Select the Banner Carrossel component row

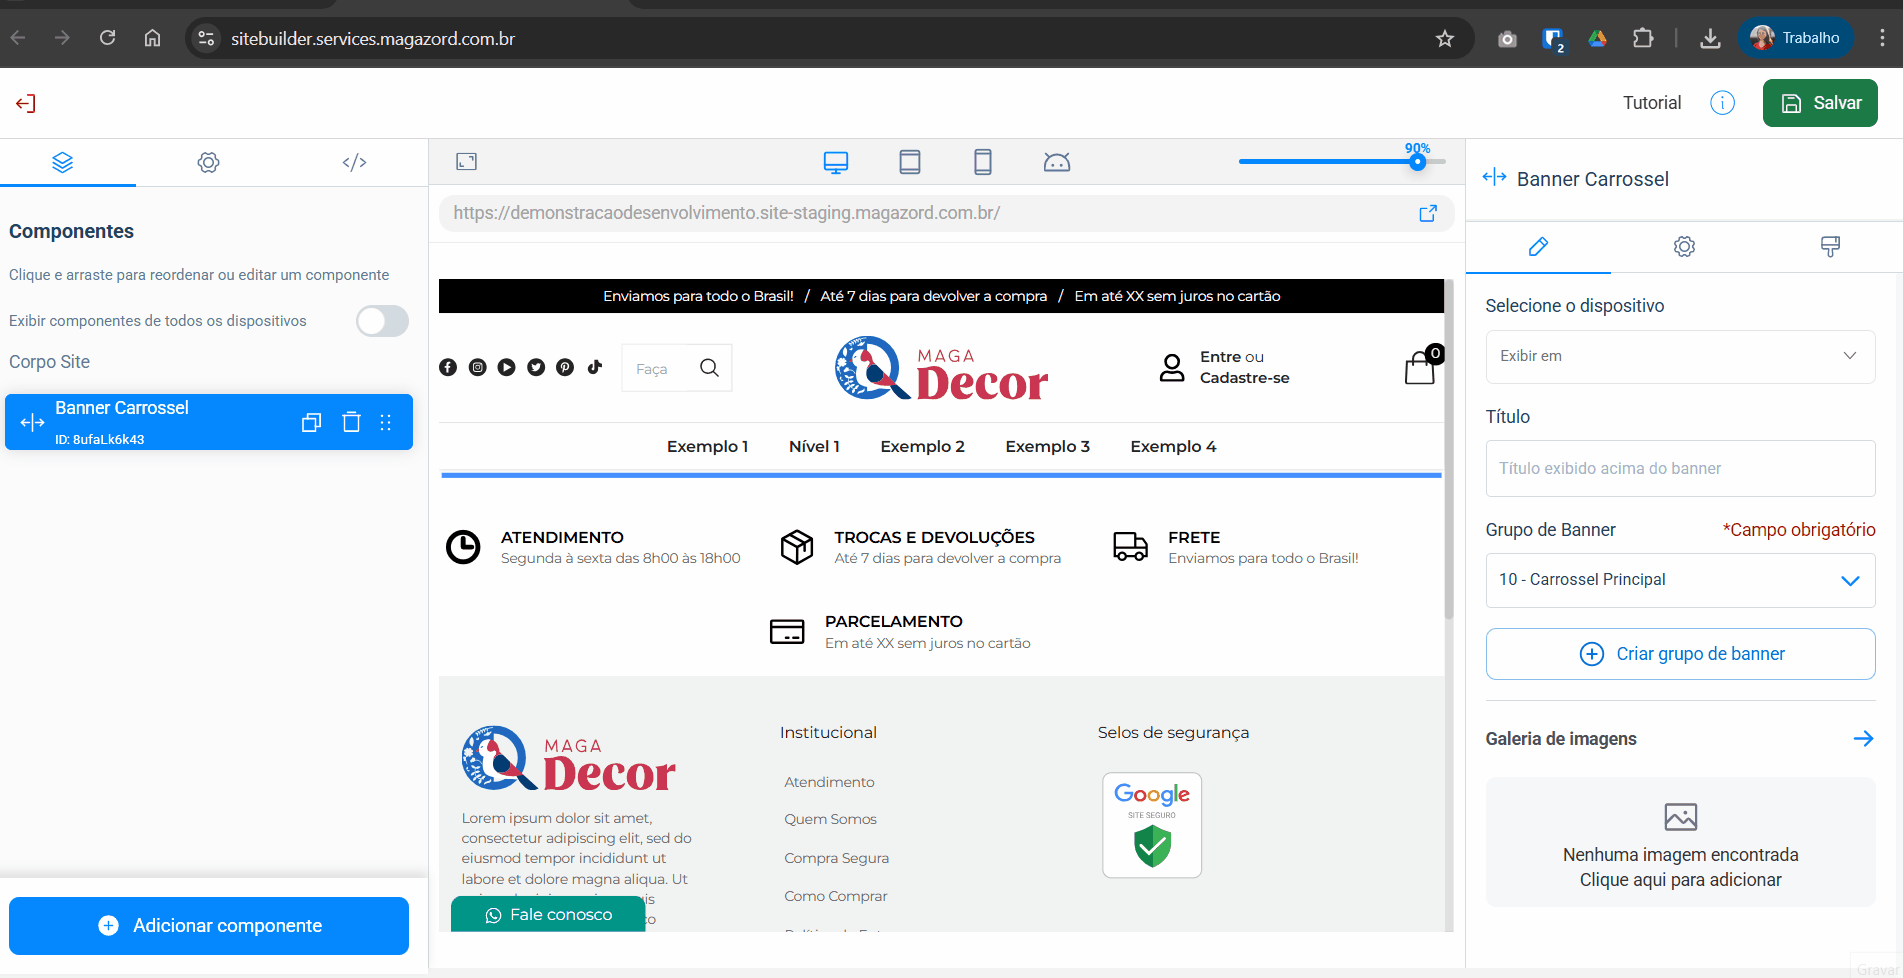pyautogui.click(x=209, y=422)
